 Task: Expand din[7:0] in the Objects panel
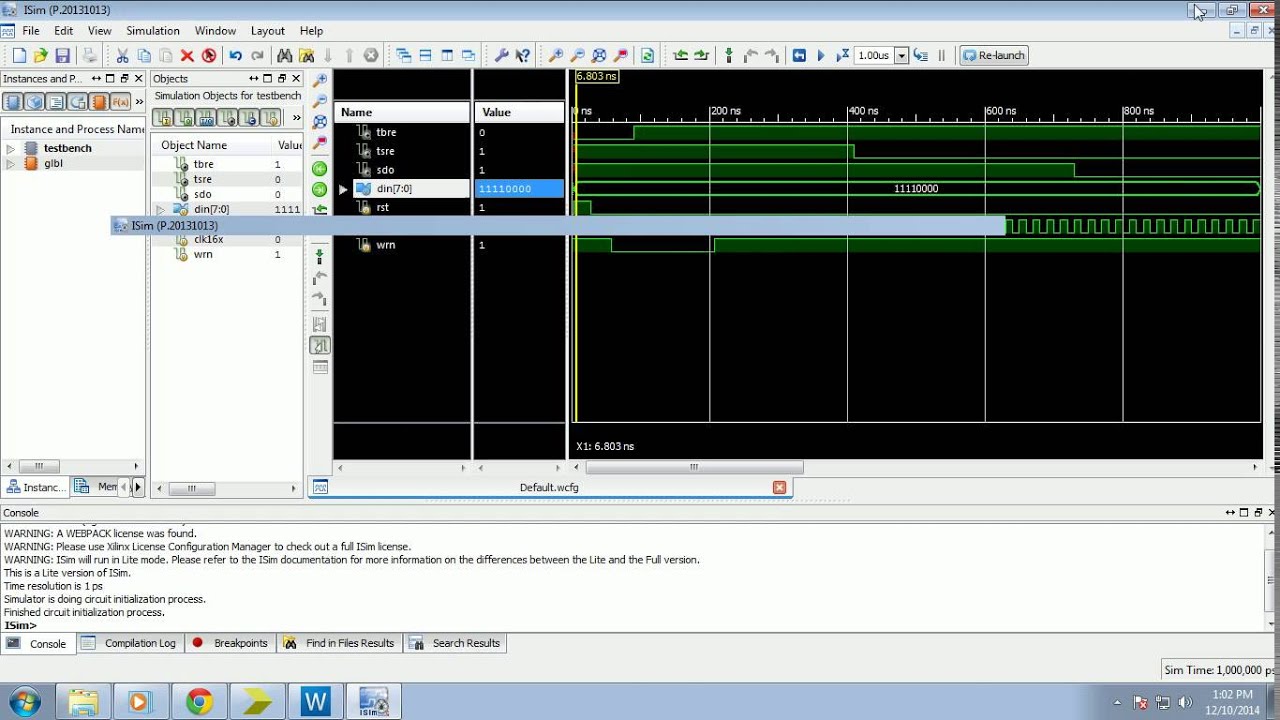click(160, 209)
